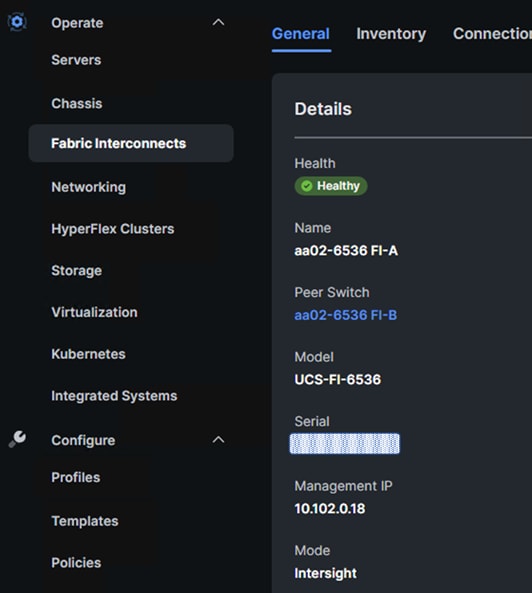
Task: Open HyperFlex Clusters sidebar item
Action: tap(113, 229)
